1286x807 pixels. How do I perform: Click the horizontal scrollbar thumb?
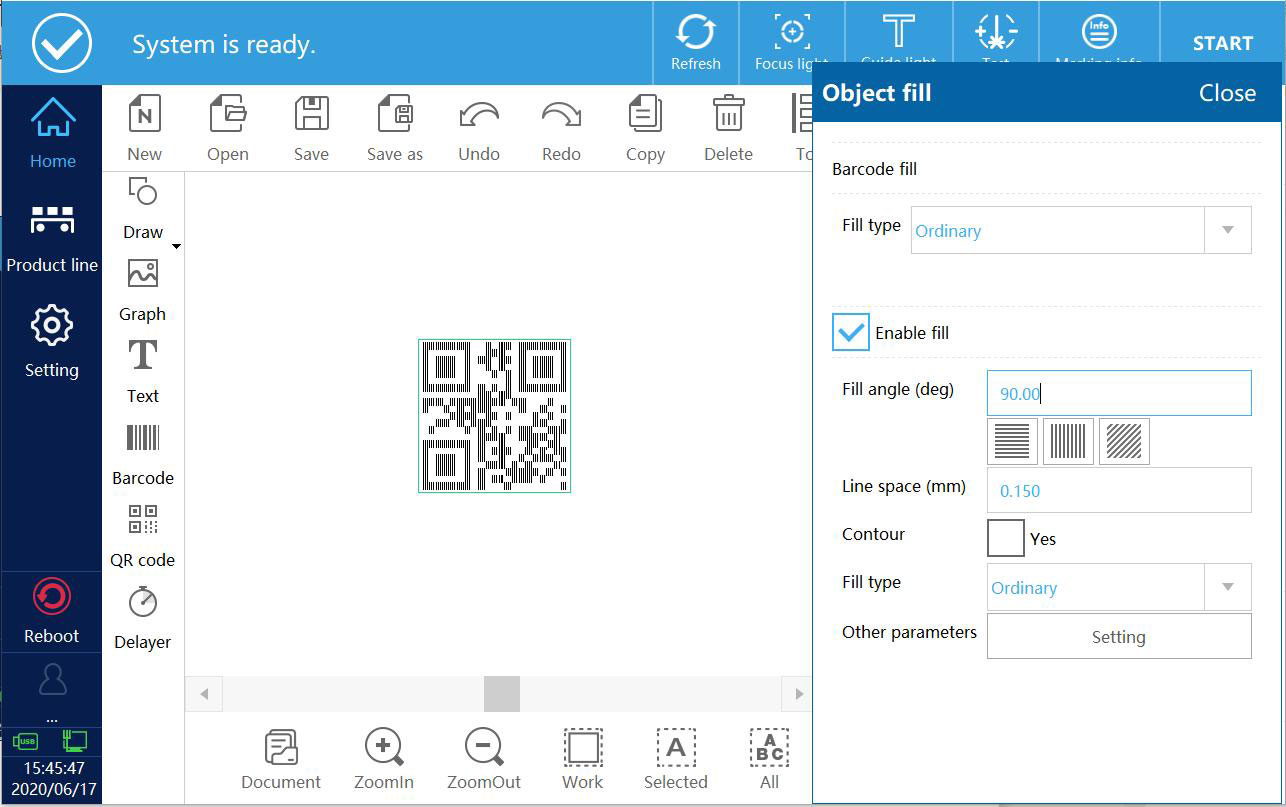tap(502, 694)
